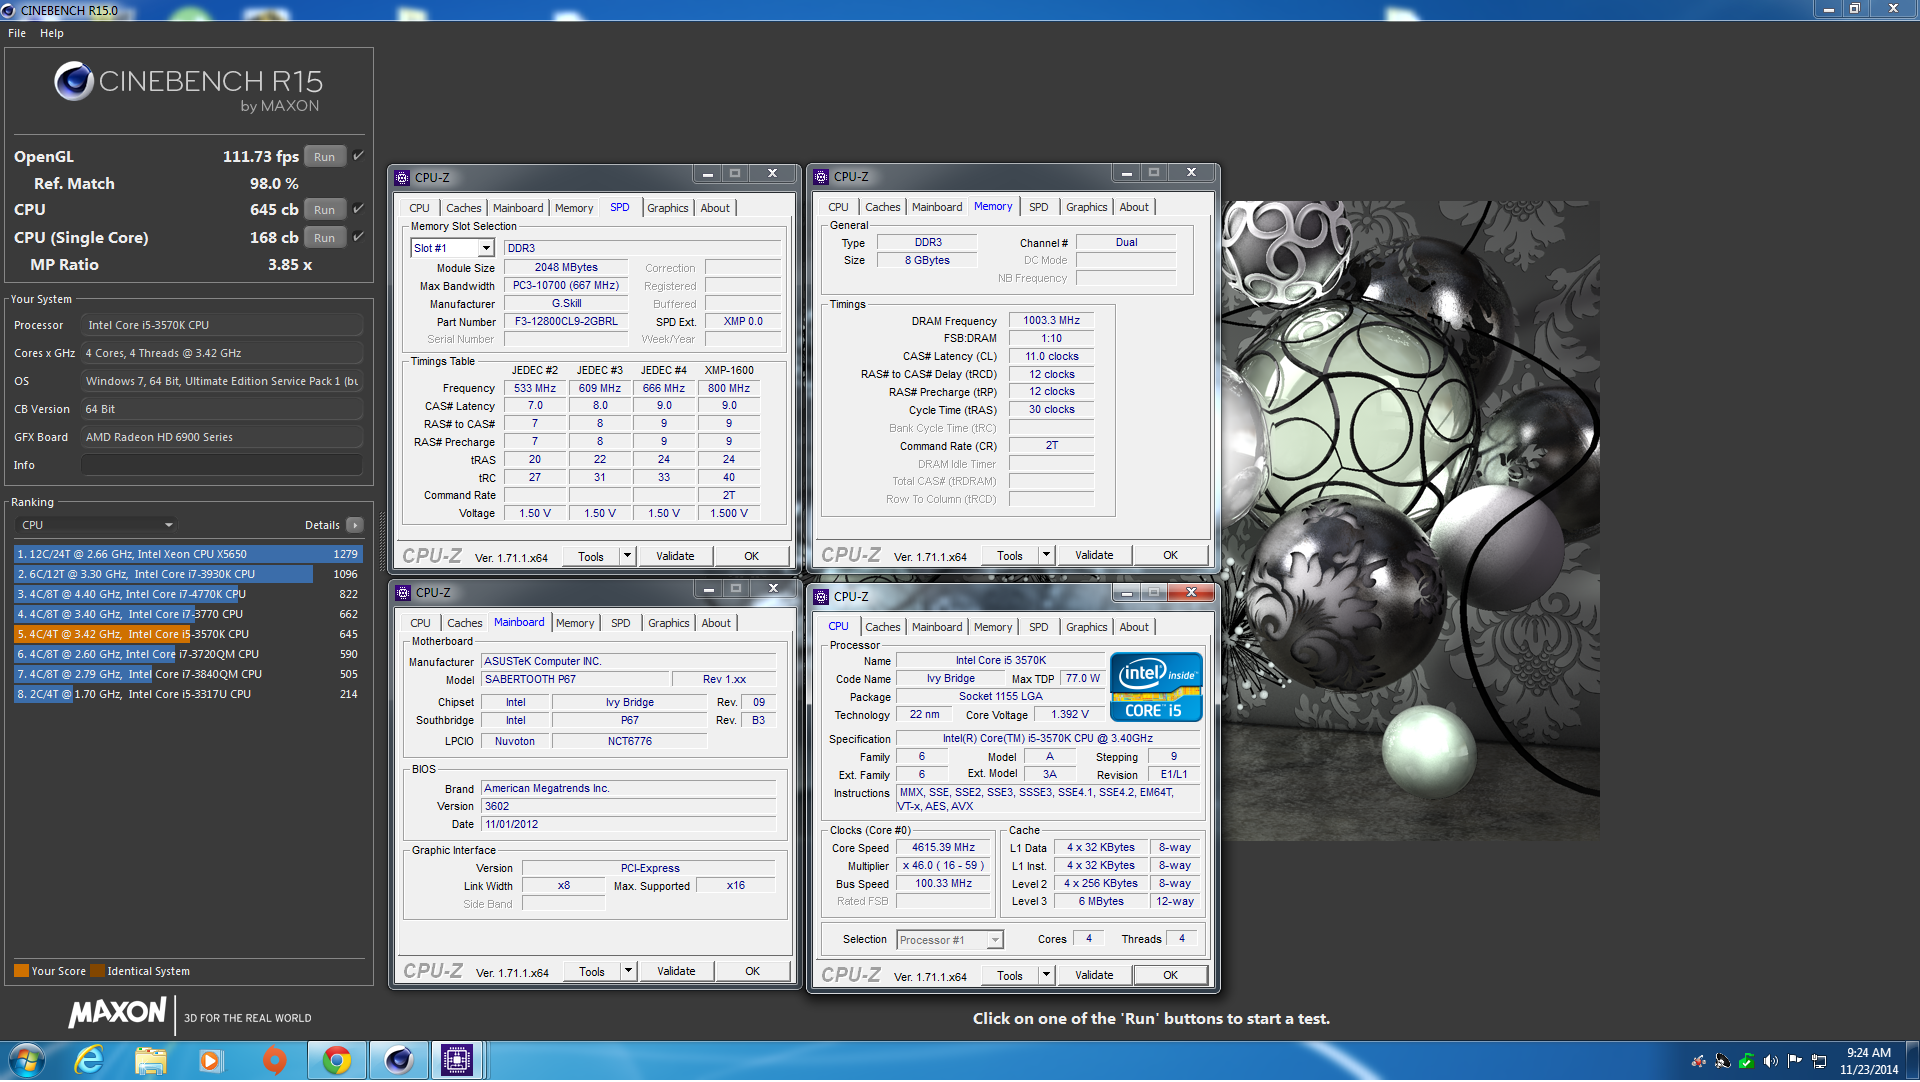1920x1082 pixels.
Task: Click the CPU-Z icon of the processor window
Action: 821,597
